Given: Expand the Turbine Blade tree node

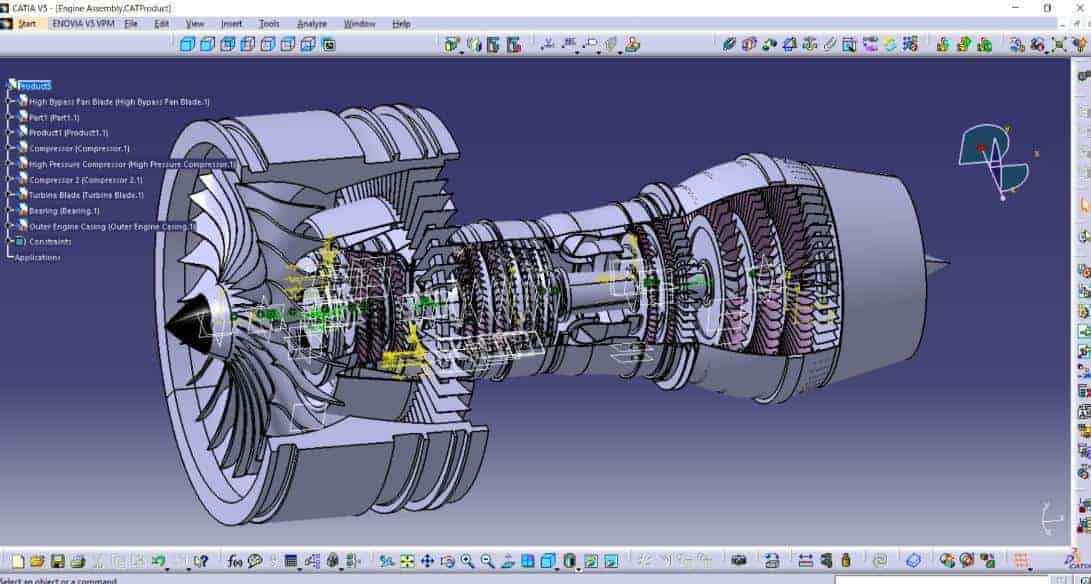Looking at the screenshot, I should pyautogui.click(x=10, y=195).
